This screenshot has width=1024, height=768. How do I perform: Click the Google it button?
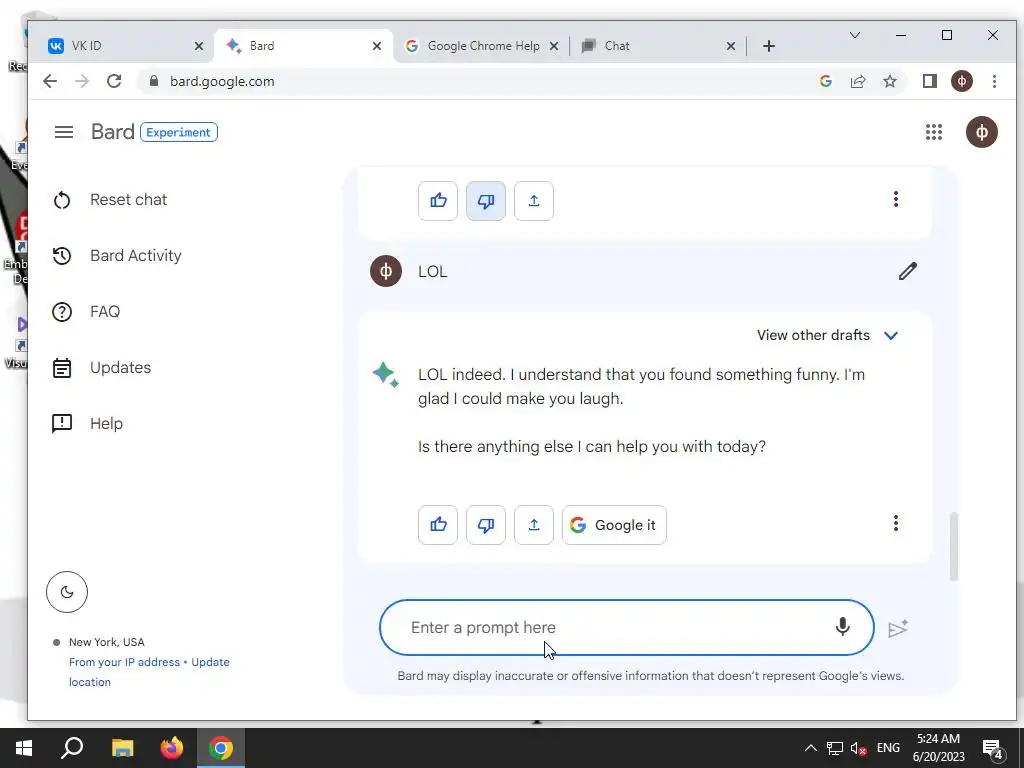click(x=614, y=525)
